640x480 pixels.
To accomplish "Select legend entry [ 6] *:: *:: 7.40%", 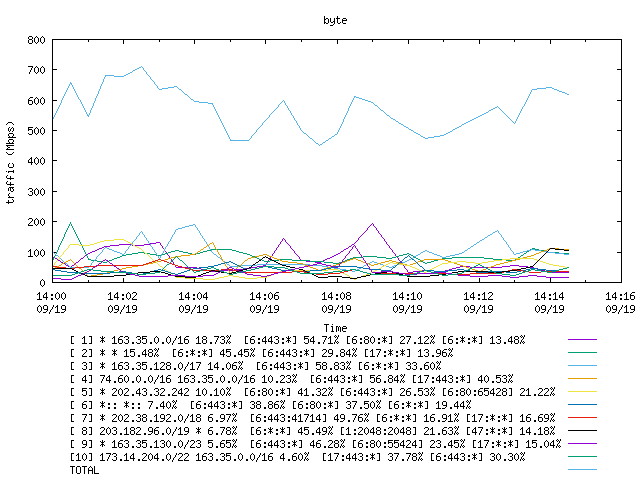I will point(271,405).
